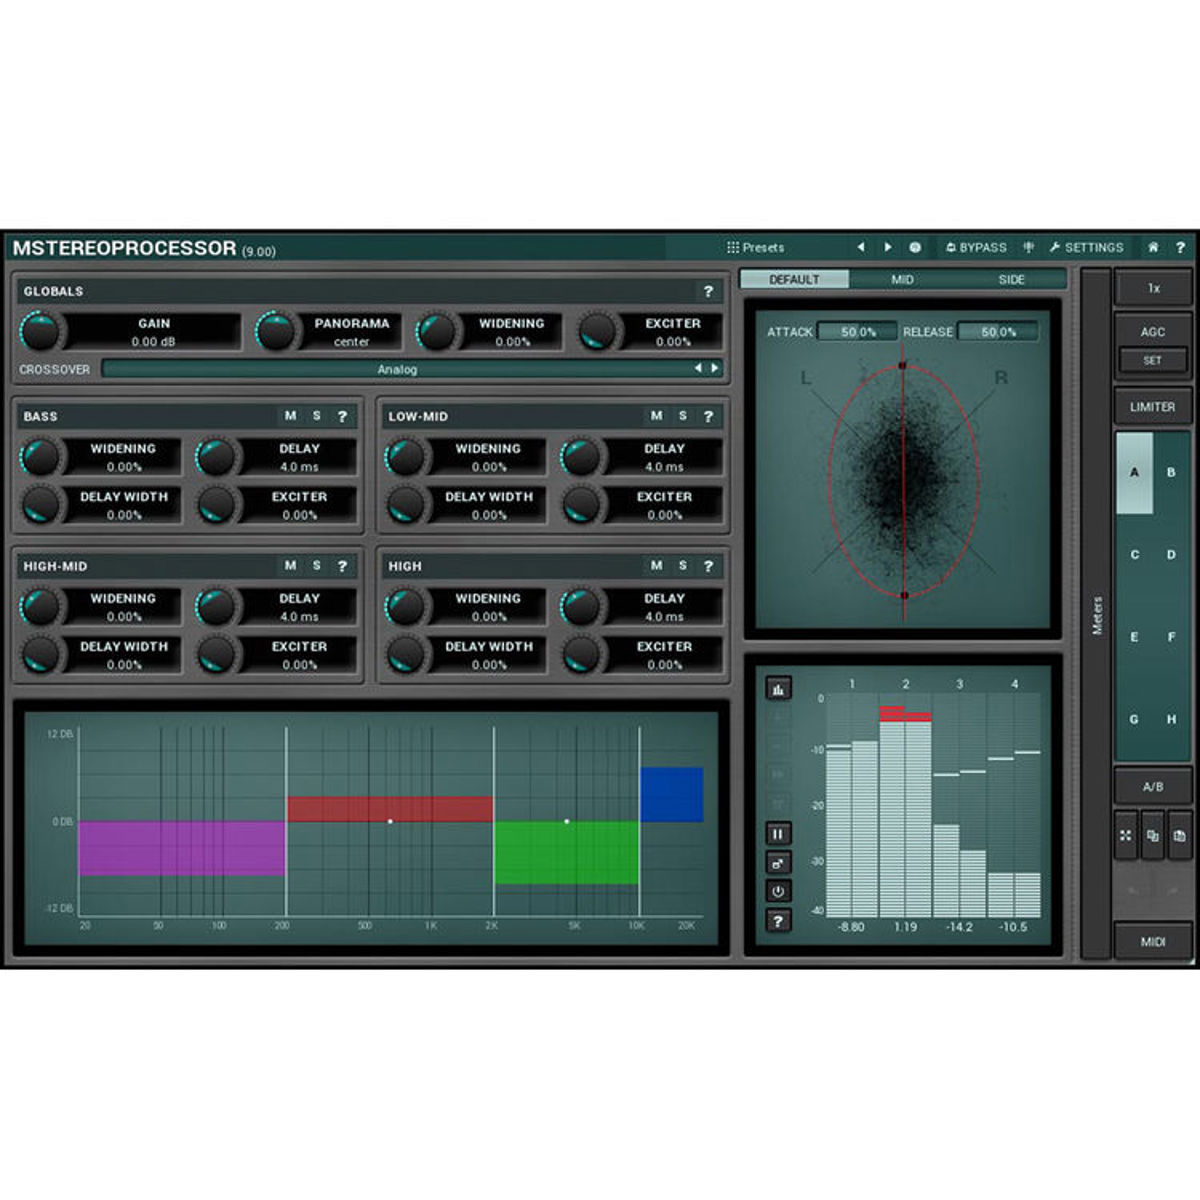
Task: Load the next preset arrow
Action: [887, 247]
